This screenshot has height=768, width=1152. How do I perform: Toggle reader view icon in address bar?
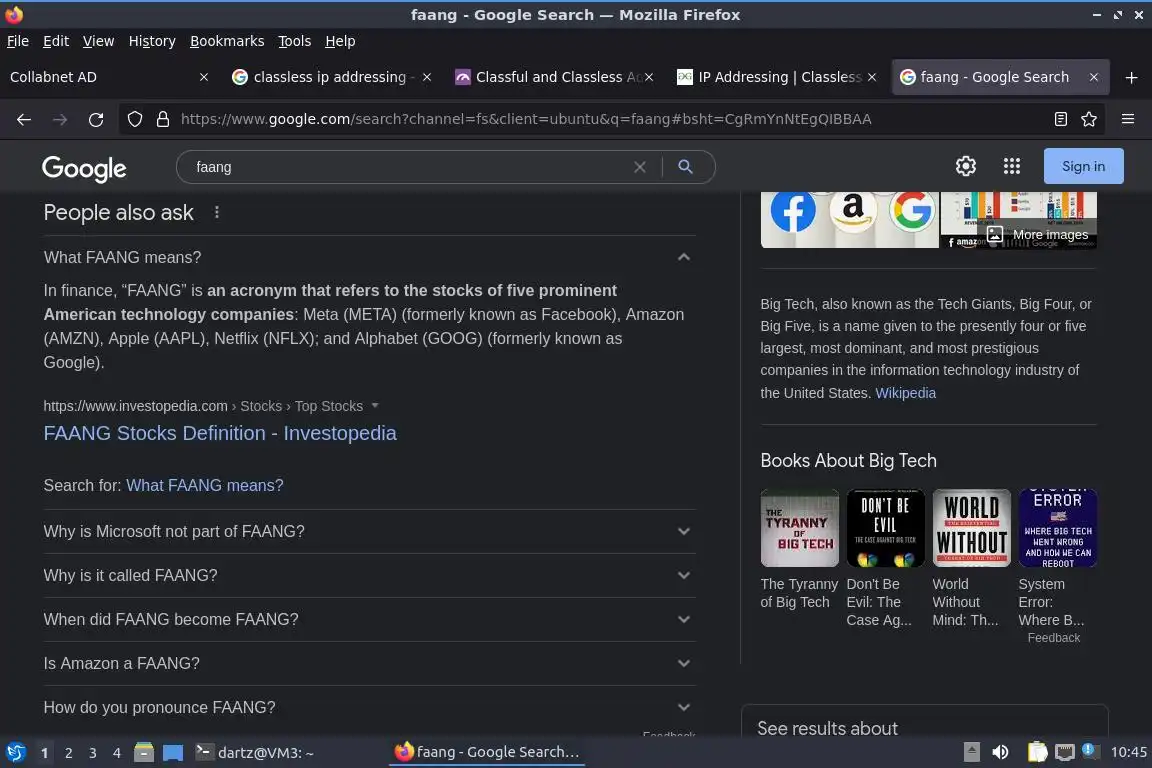tap(1060, 119)
